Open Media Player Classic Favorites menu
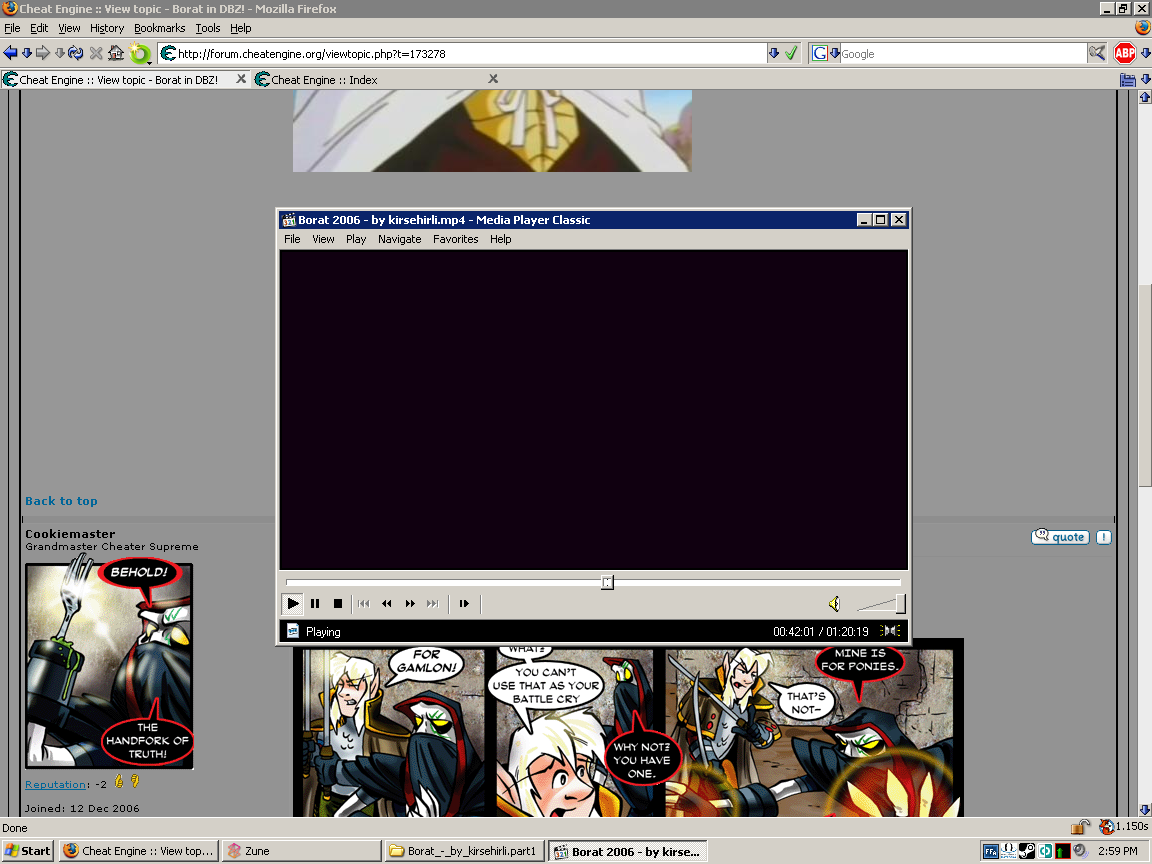Viewport: 1152px width, 864px height. [456, 239]
